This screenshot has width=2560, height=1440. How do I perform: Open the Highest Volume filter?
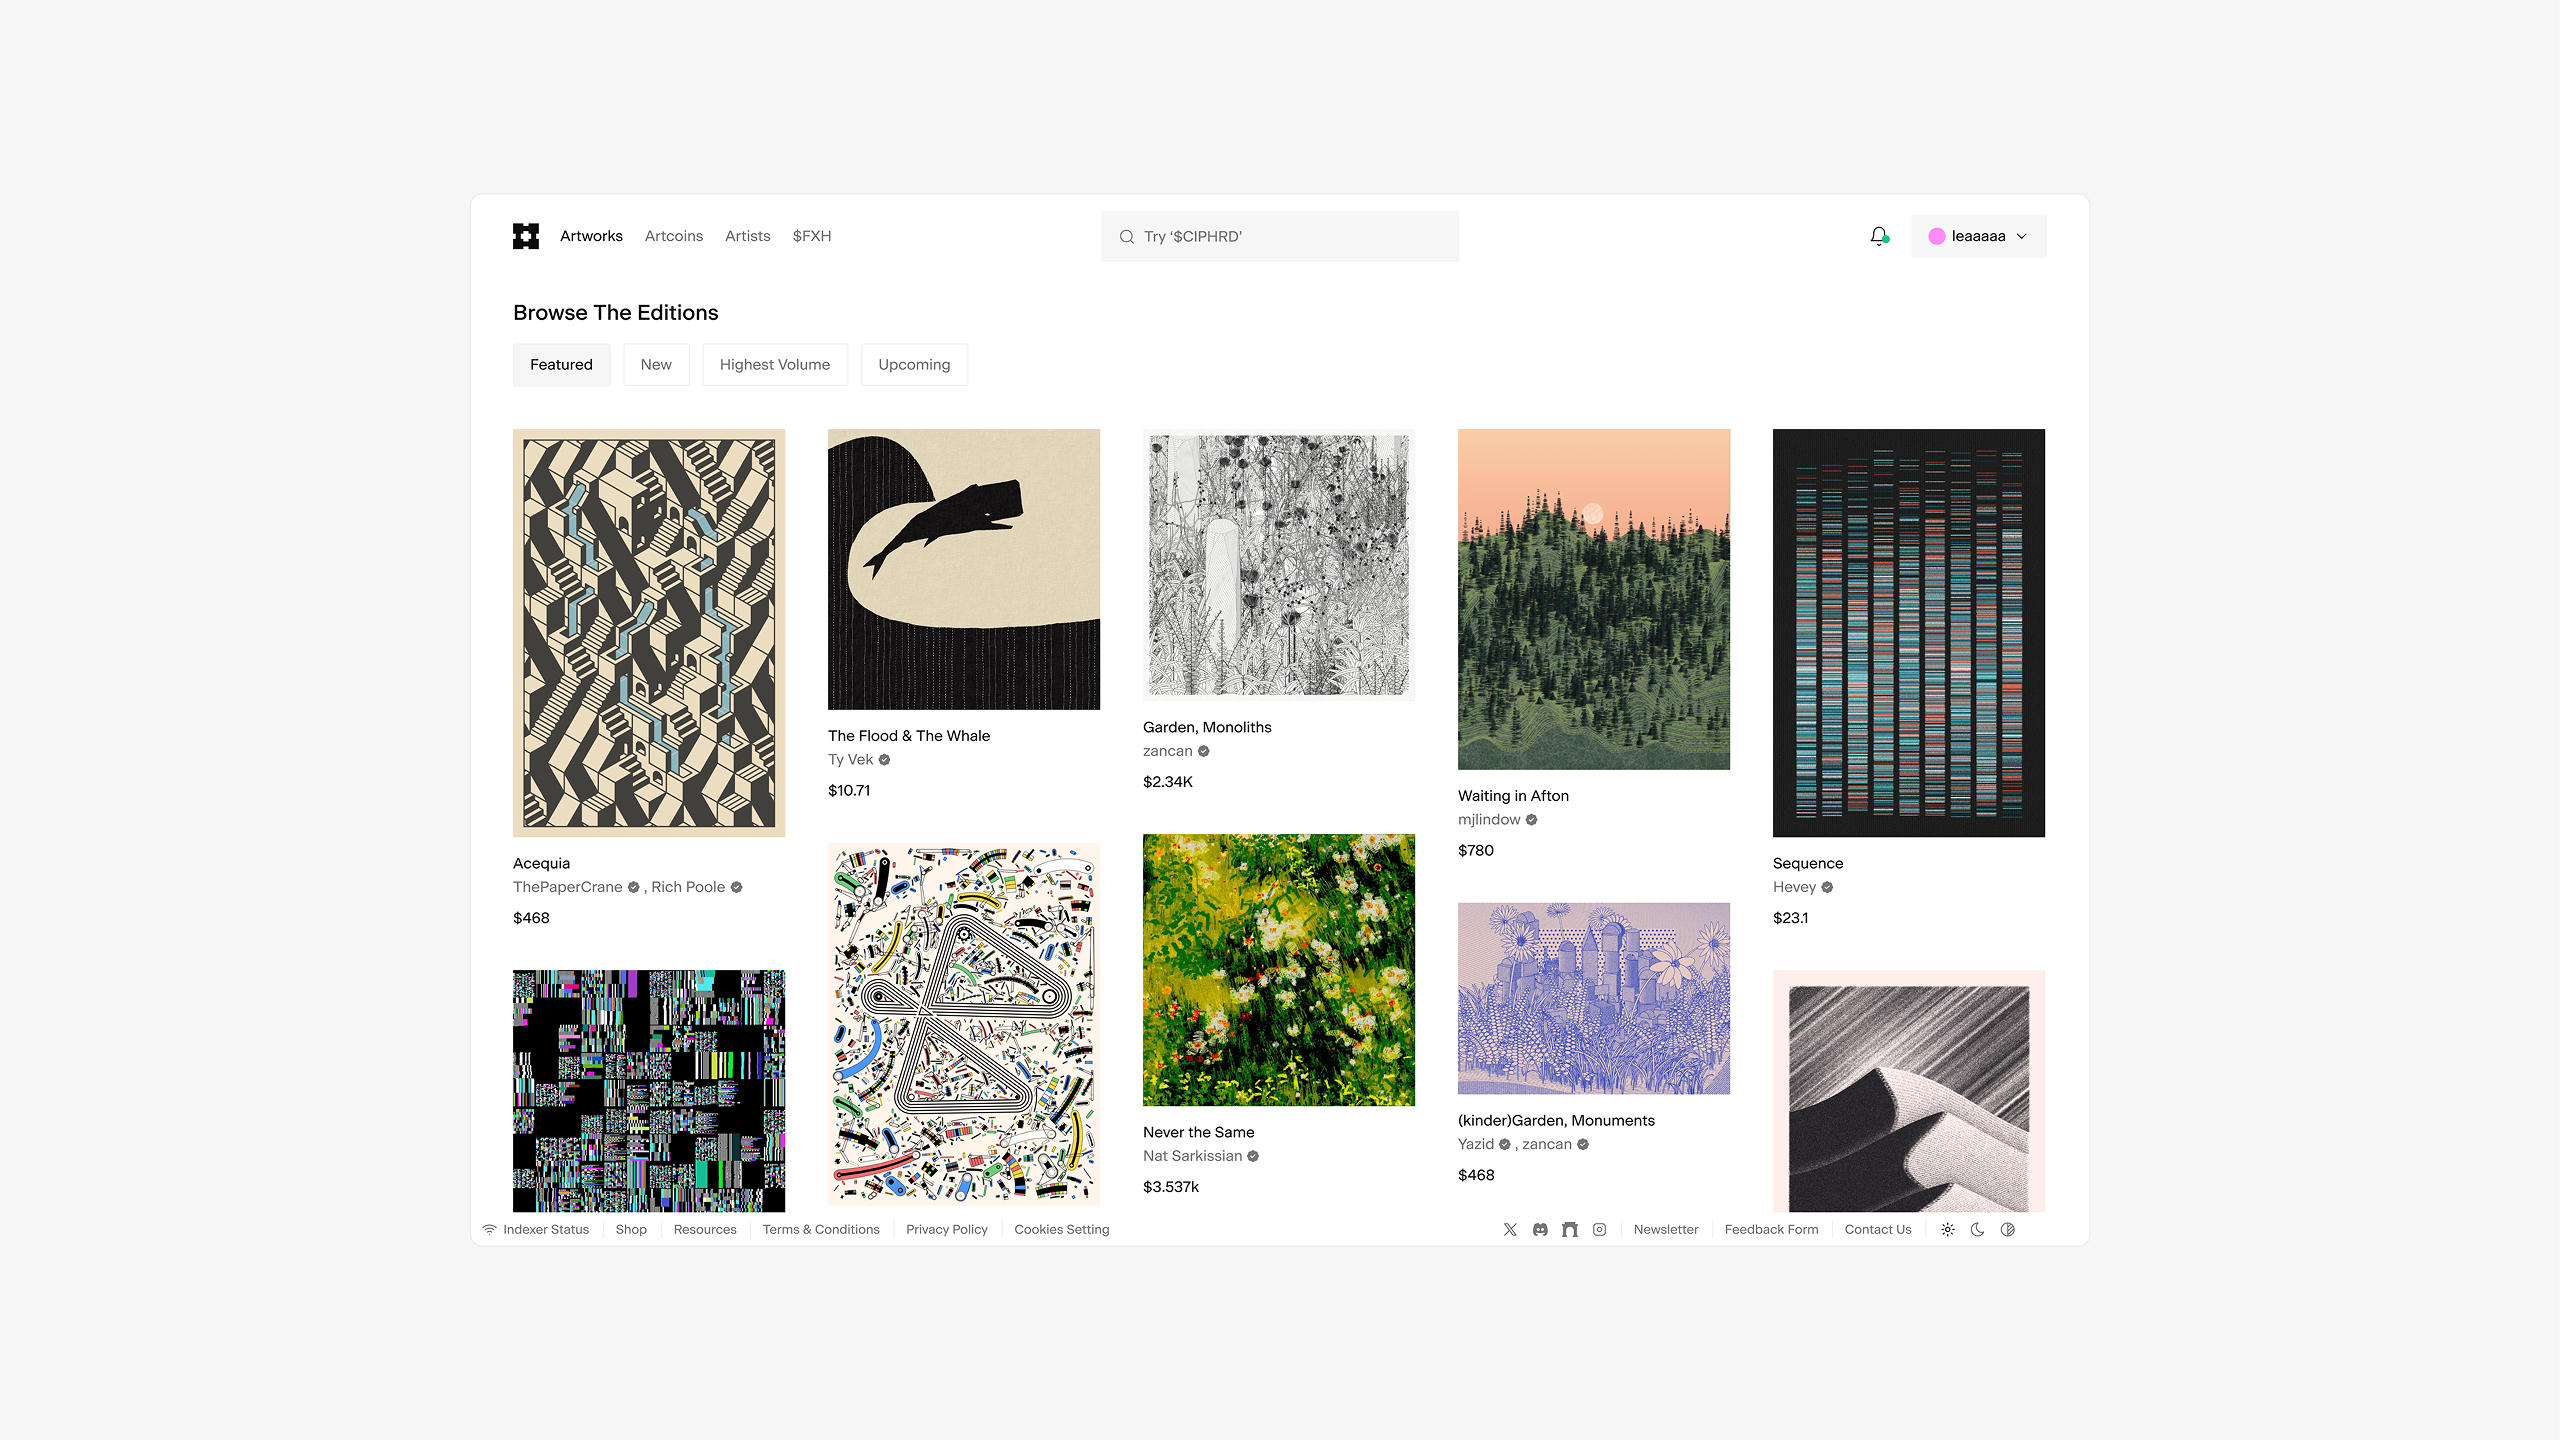click(774, 365)
